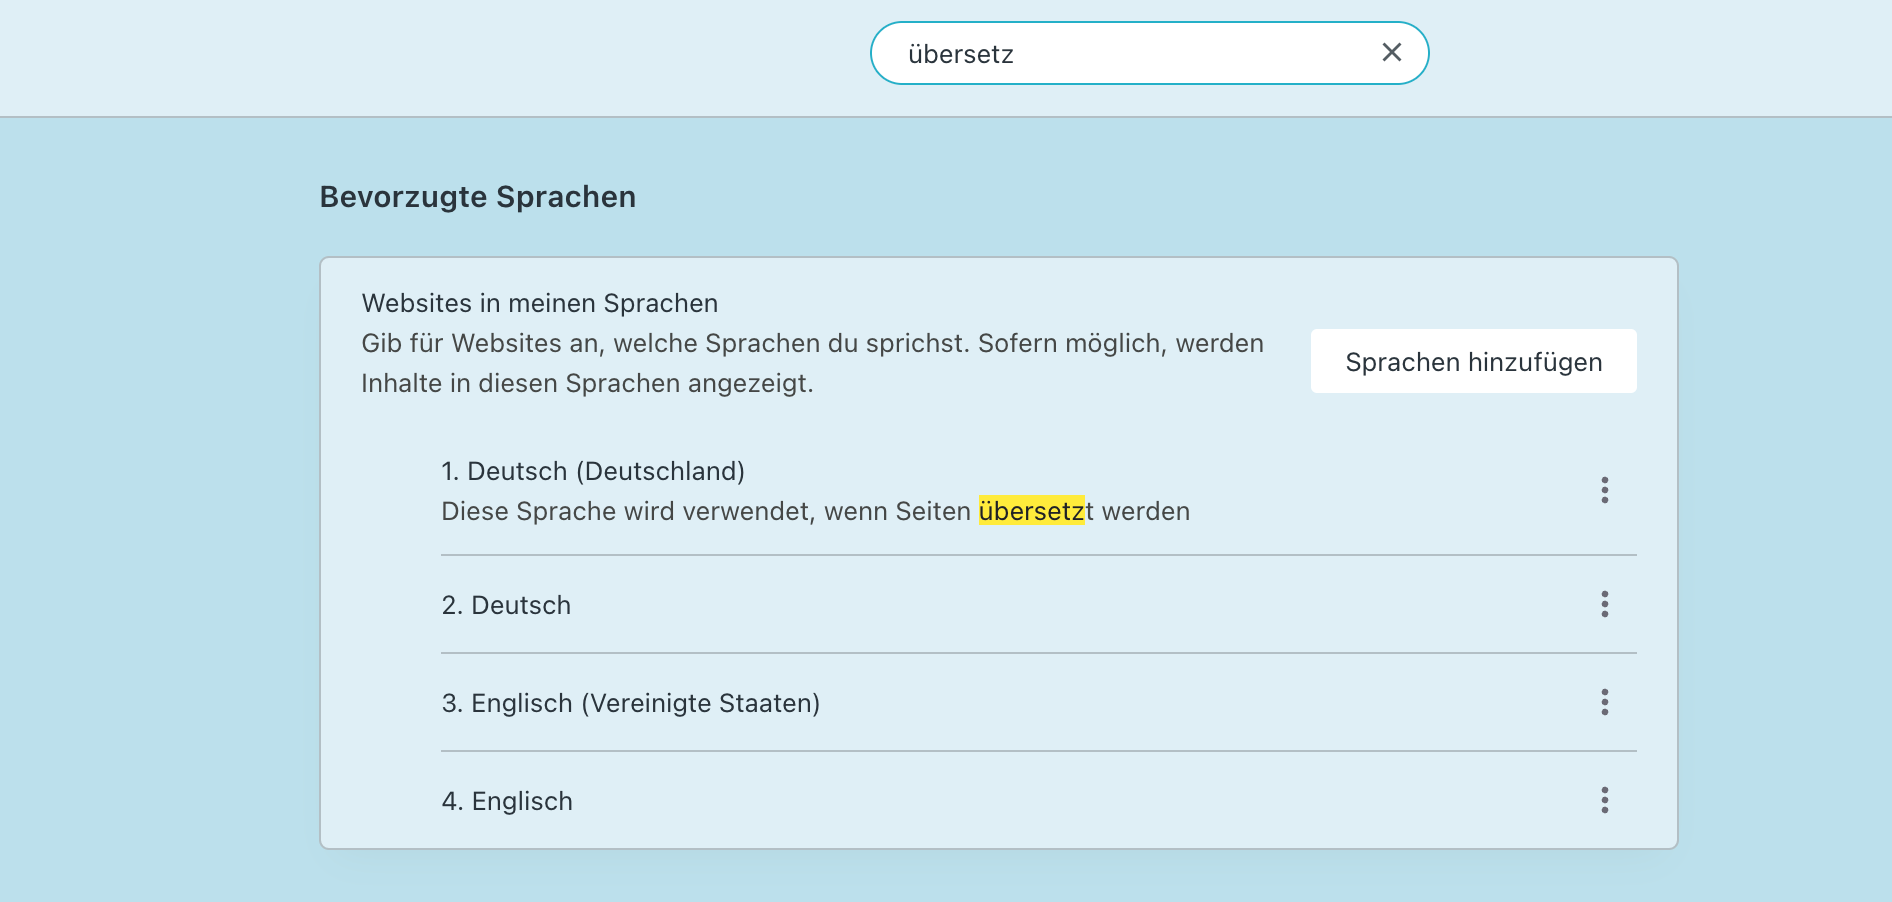Select the '4. Englisch' language row
This screenshot has width=1892, height=902.
pos(1039,801)
